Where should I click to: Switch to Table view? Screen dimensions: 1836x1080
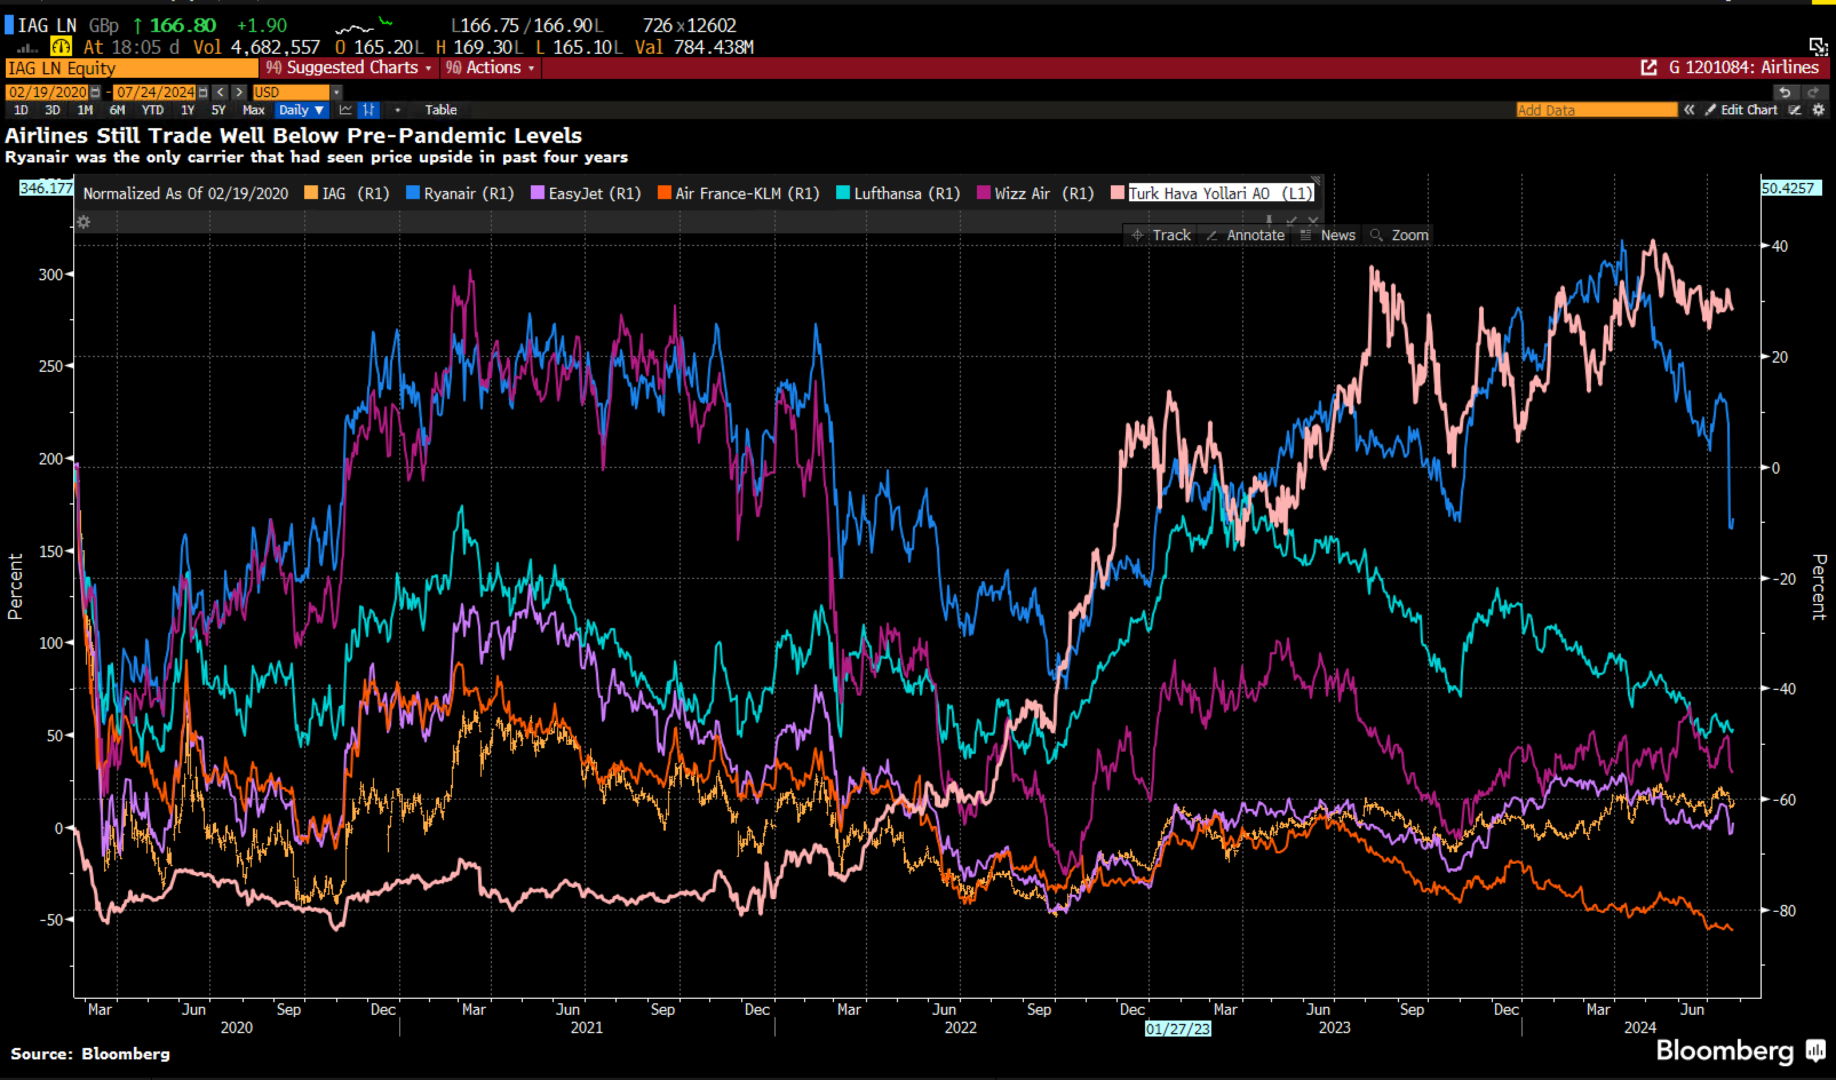(x=441, y=110)
